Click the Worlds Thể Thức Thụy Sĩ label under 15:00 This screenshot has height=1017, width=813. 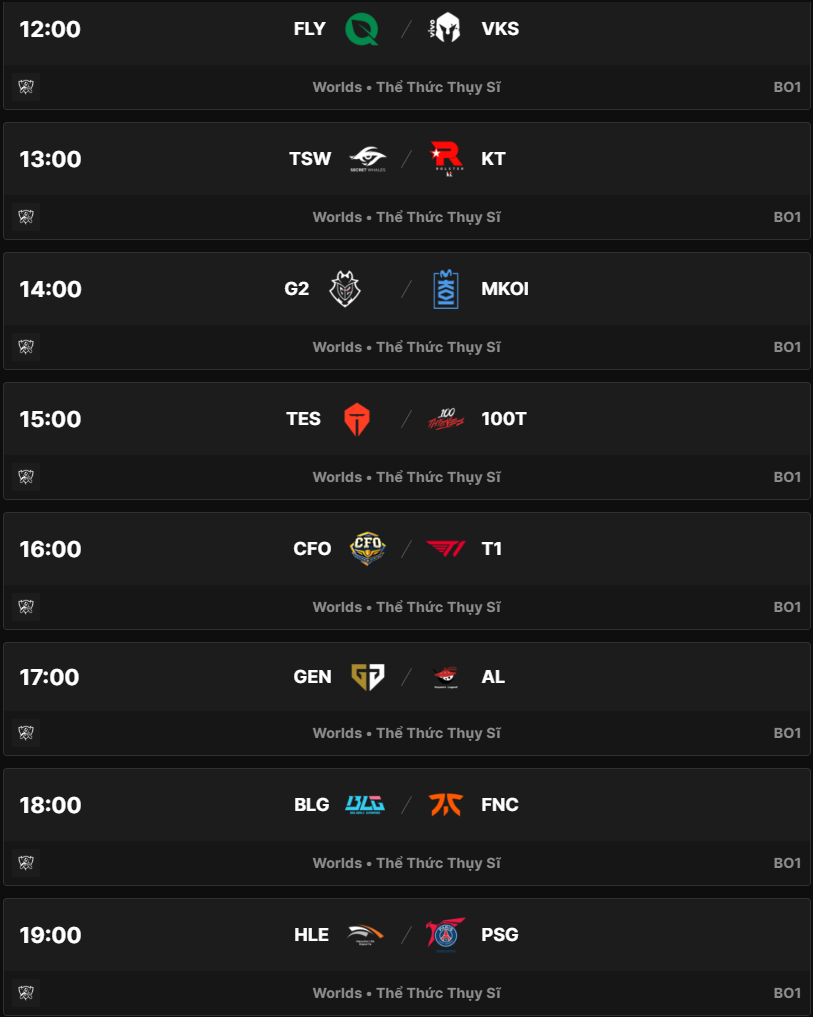click(x=406, y=477)
